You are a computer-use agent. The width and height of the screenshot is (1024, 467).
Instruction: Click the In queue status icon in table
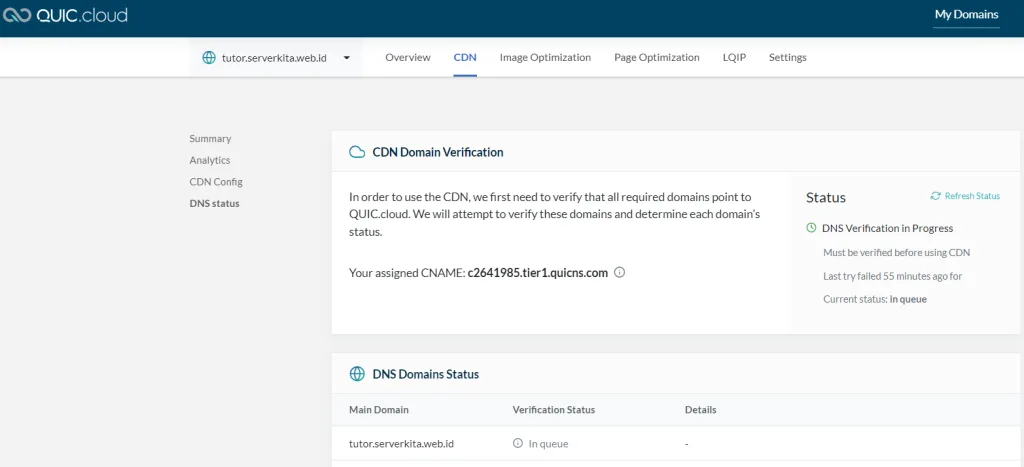click(518, 443)
